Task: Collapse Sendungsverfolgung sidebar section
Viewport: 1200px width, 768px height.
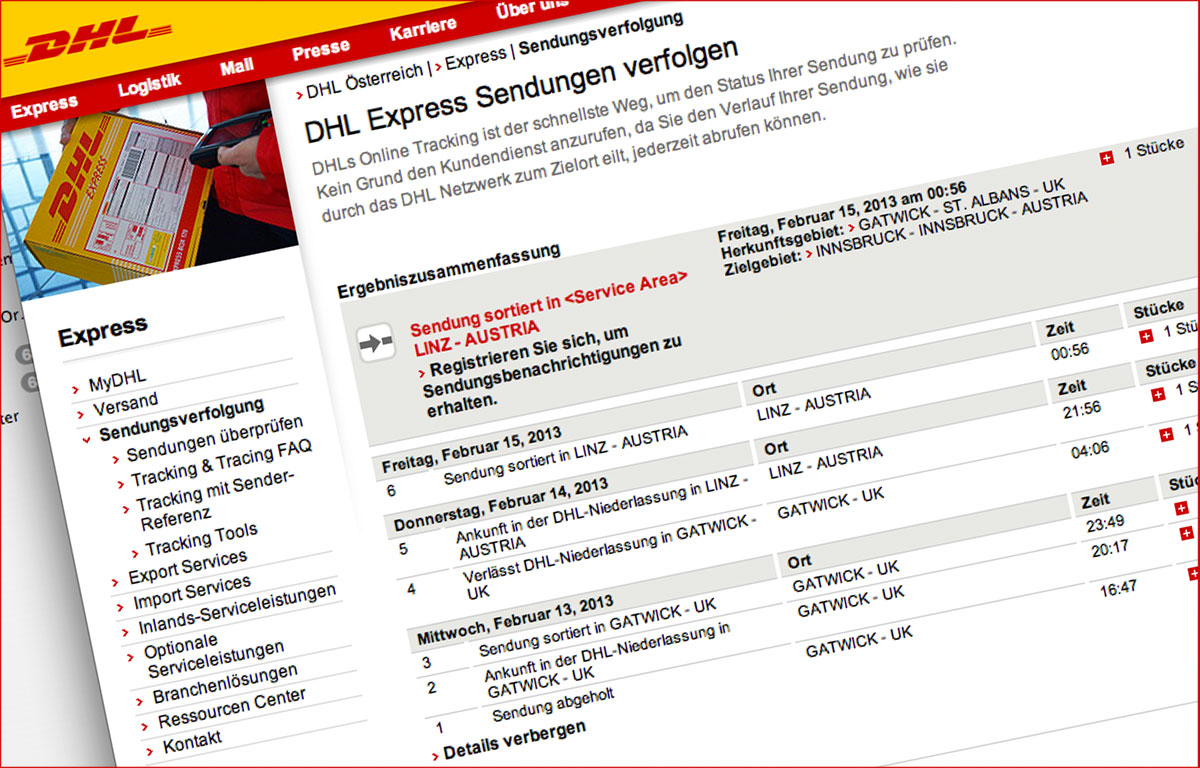Action: (181, 420)
